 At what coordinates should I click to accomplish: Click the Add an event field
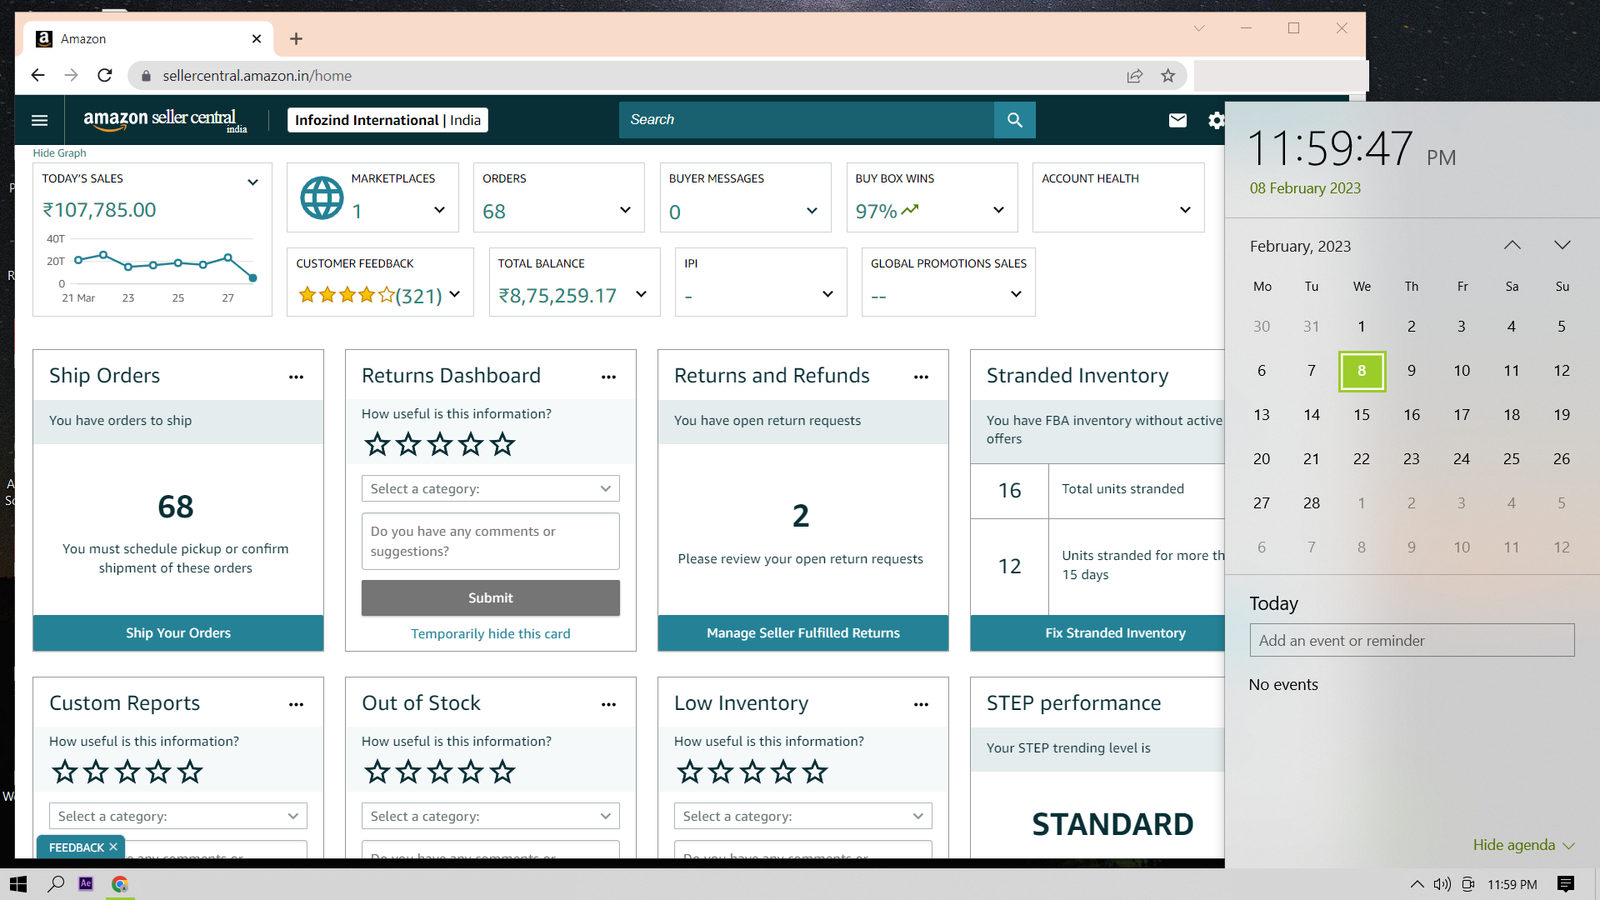tap(1411, 641)
